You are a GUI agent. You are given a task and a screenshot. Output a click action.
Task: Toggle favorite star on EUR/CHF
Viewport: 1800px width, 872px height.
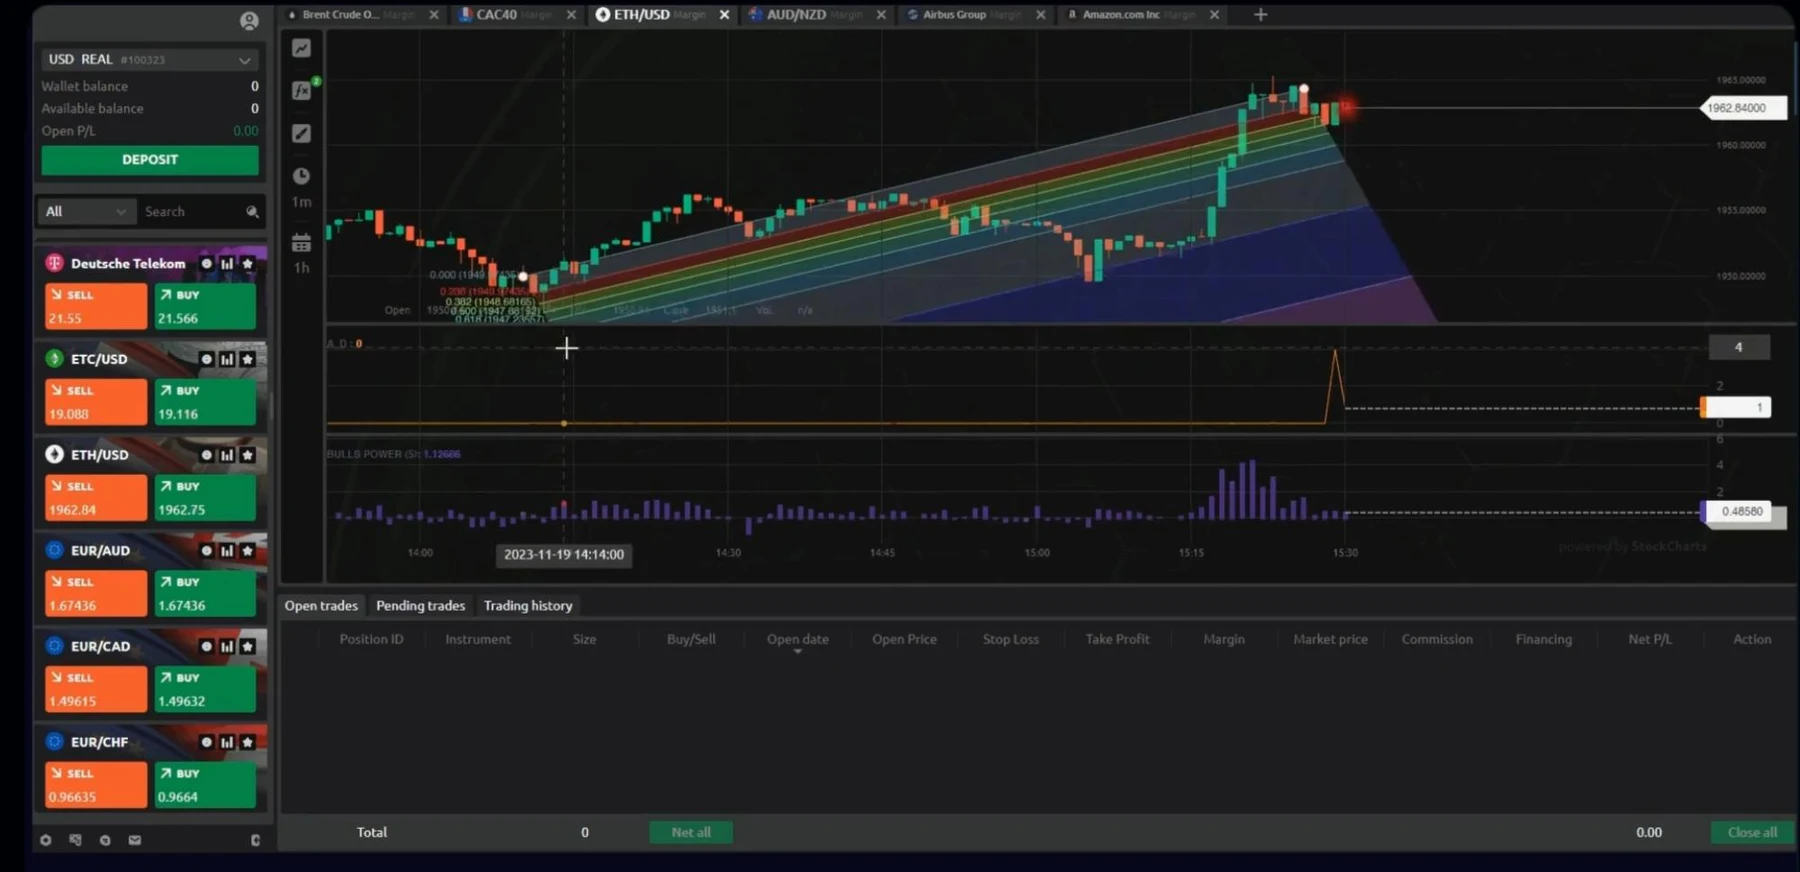coord(248,742)
